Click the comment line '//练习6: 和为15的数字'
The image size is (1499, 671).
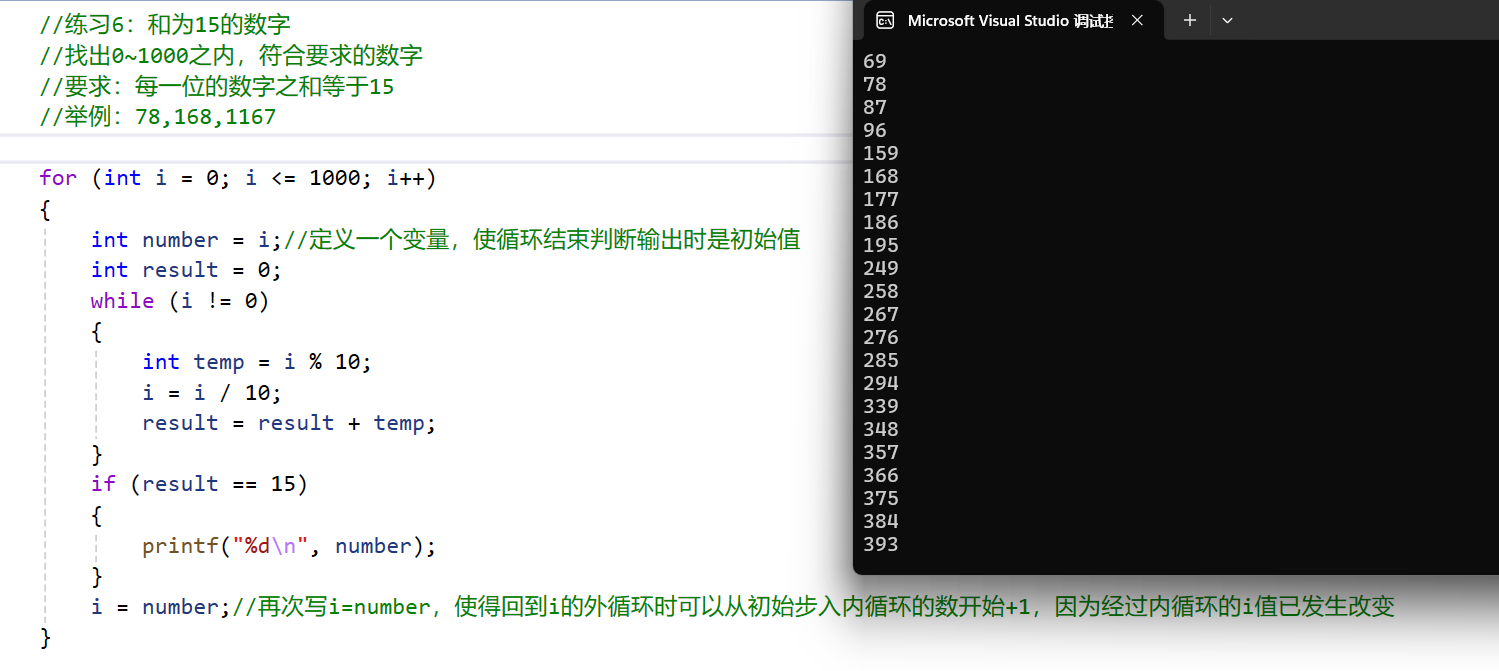165,24
